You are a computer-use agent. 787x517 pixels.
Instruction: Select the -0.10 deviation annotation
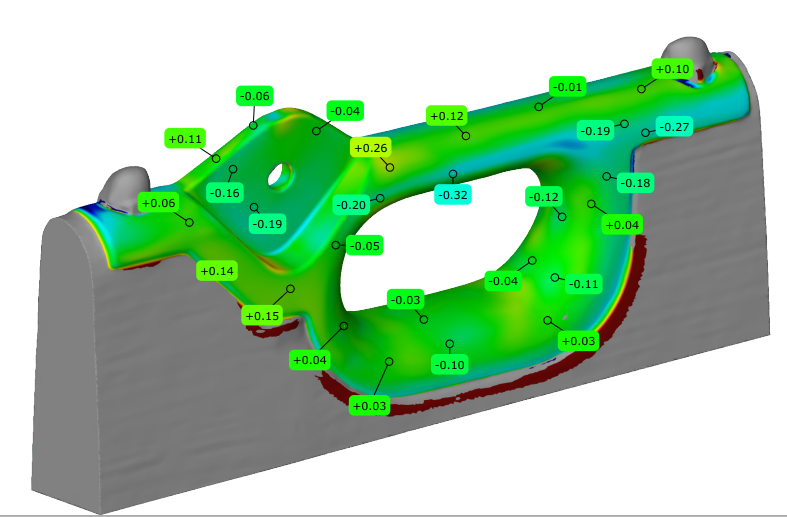(x=450, y=364)
